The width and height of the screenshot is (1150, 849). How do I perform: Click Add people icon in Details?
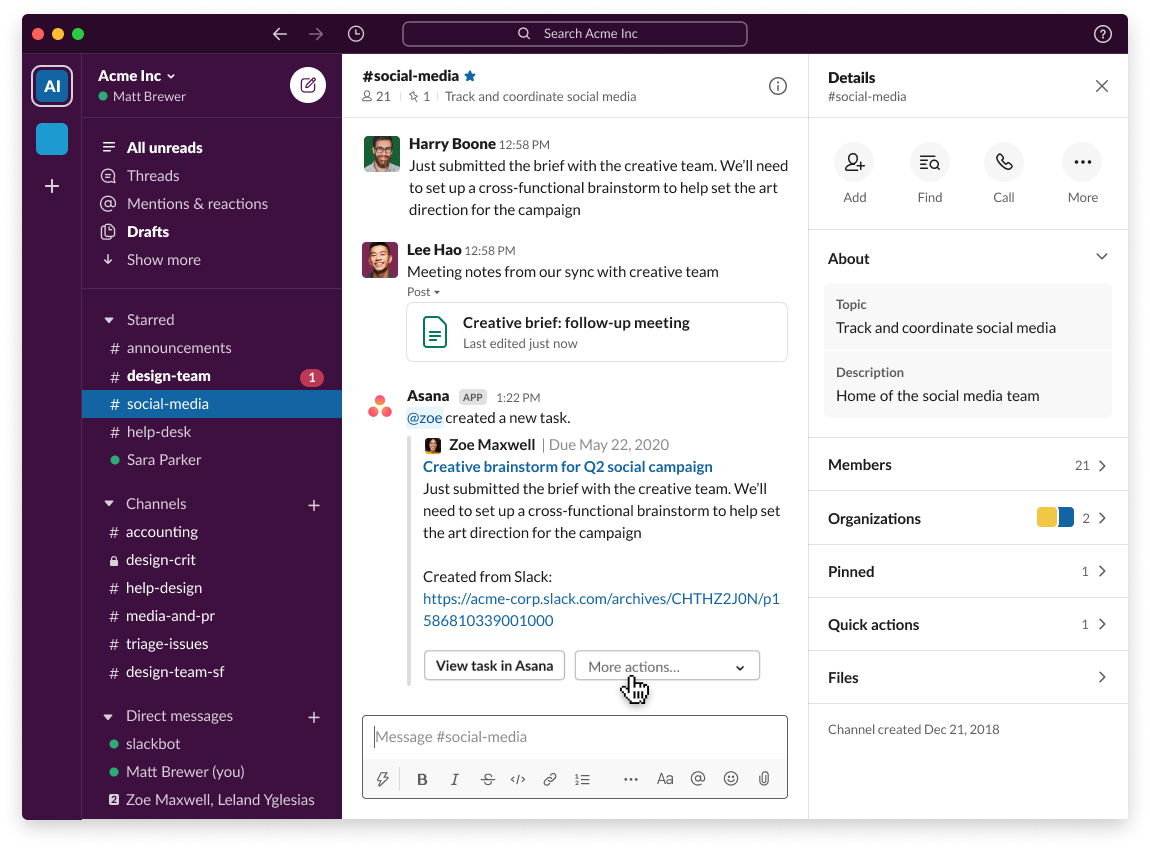(x=854, y=162)
